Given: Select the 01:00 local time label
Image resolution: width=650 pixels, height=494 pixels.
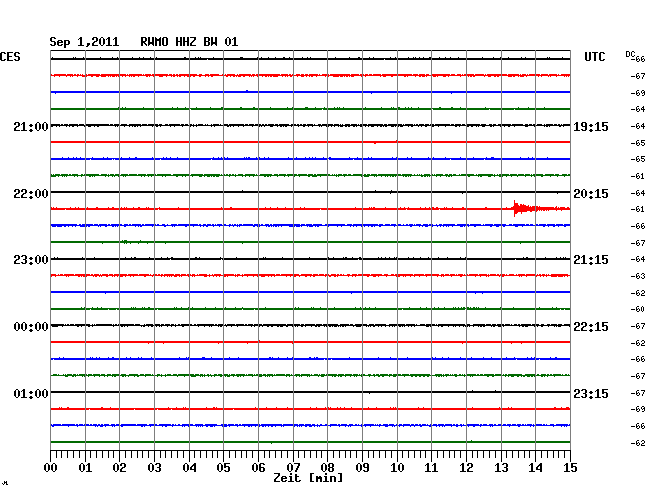Looking at the screenshot, I should pyautogui.click(x=31, y=393).
